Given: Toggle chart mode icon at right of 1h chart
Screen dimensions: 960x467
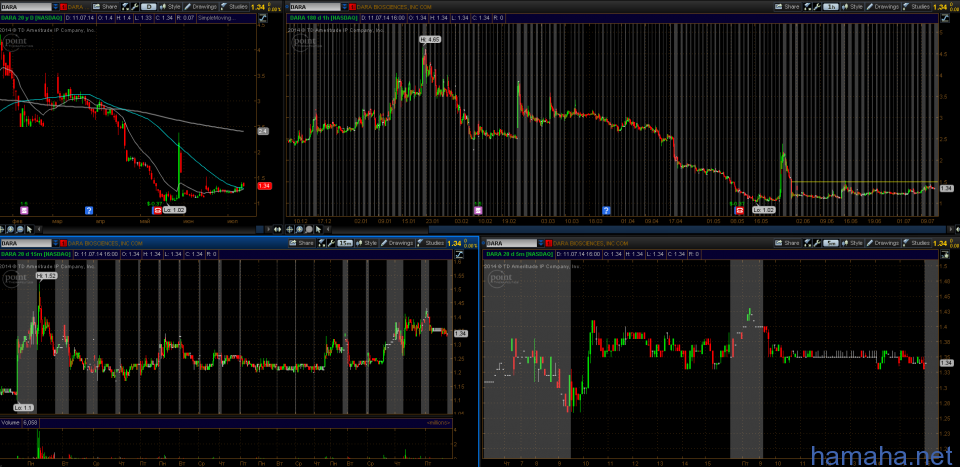Looking at the screenshot, I should click(945, 18).
